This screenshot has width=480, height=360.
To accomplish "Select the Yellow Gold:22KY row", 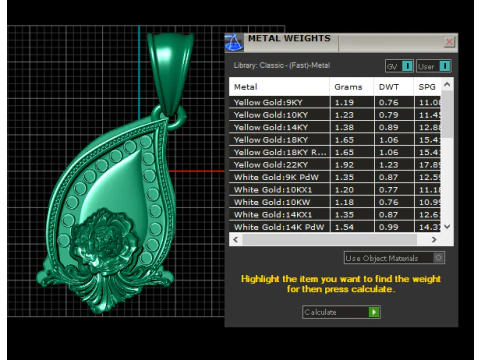I will click(x=335, y=165).
